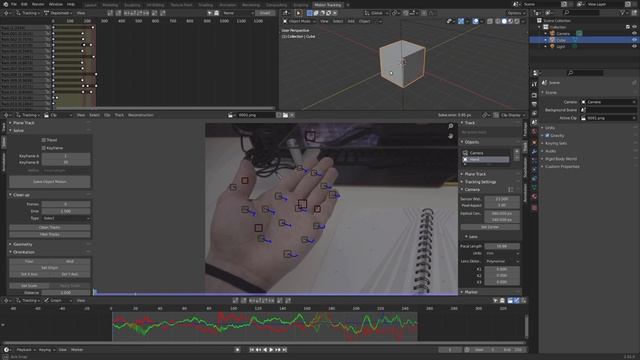Switch viewport to wireframe shading
Screen dimensions: 640x360
pos(498,21)
